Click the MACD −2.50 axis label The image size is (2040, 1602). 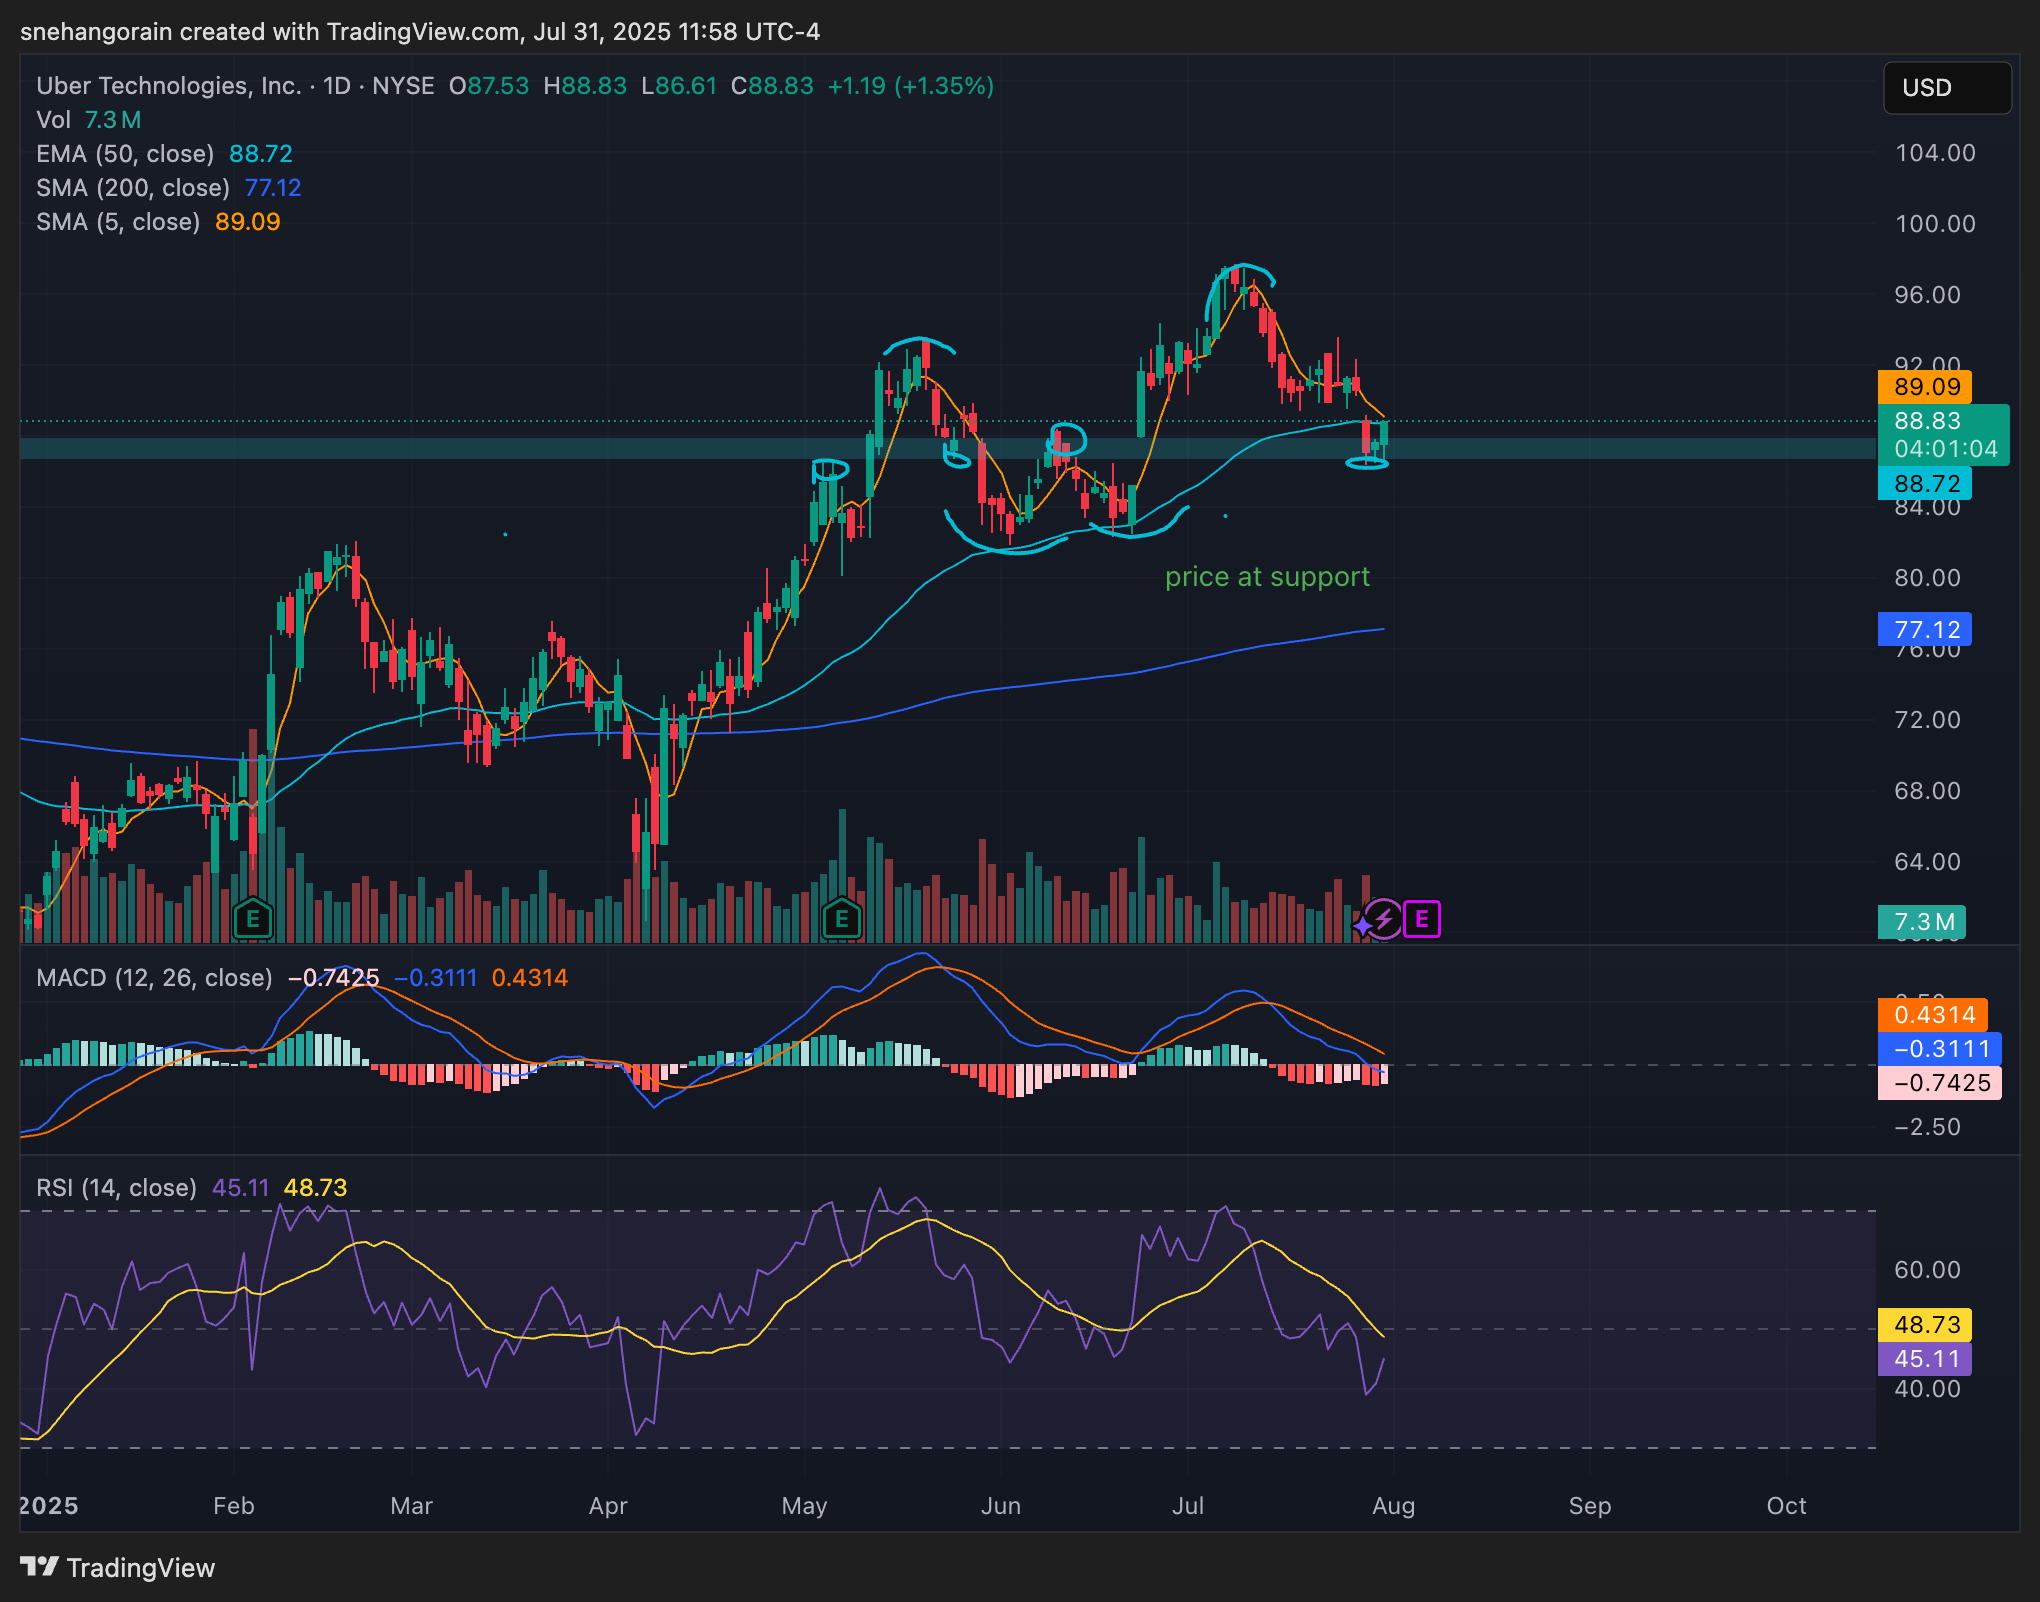click(x=1928, y=1127)
